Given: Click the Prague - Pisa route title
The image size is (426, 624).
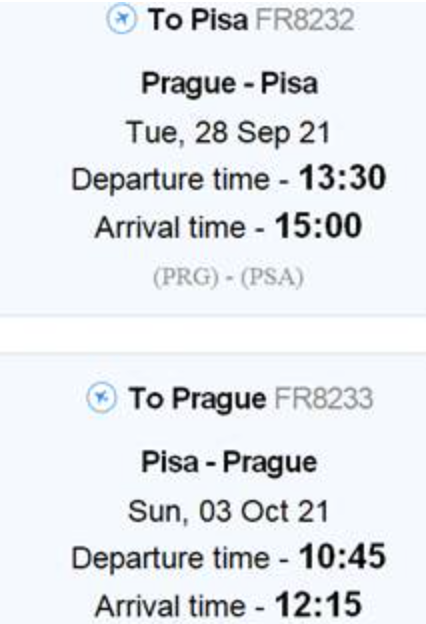Looking at the screenshot, I should pyautogui.click(x=230, y=84).
